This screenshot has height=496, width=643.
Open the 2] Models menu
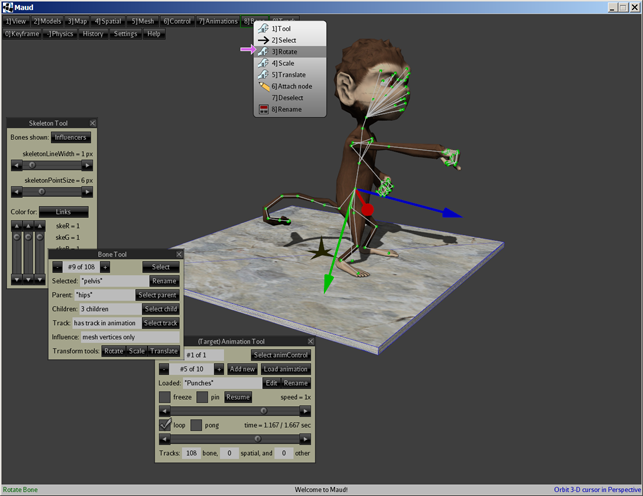click(x=47, y=21)
